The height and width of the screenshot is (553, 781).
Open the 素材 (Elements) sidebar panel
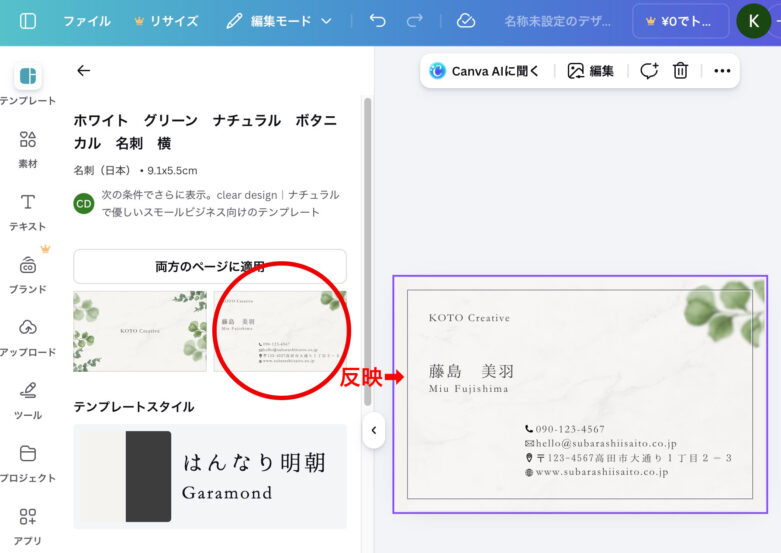coord(28,148)
